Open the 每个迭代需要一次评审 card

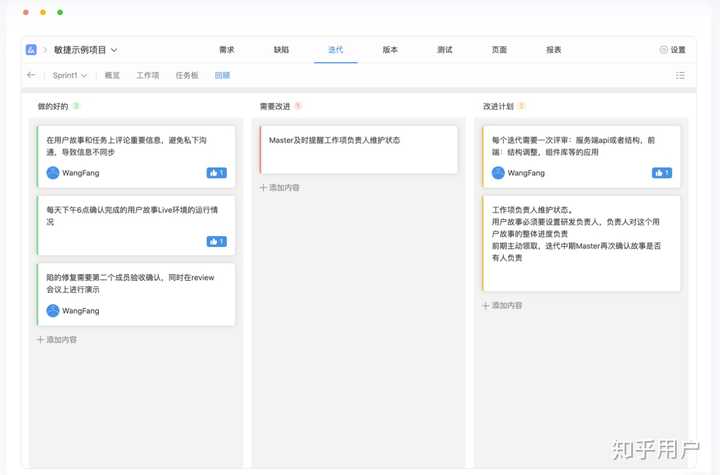[581, 156]
